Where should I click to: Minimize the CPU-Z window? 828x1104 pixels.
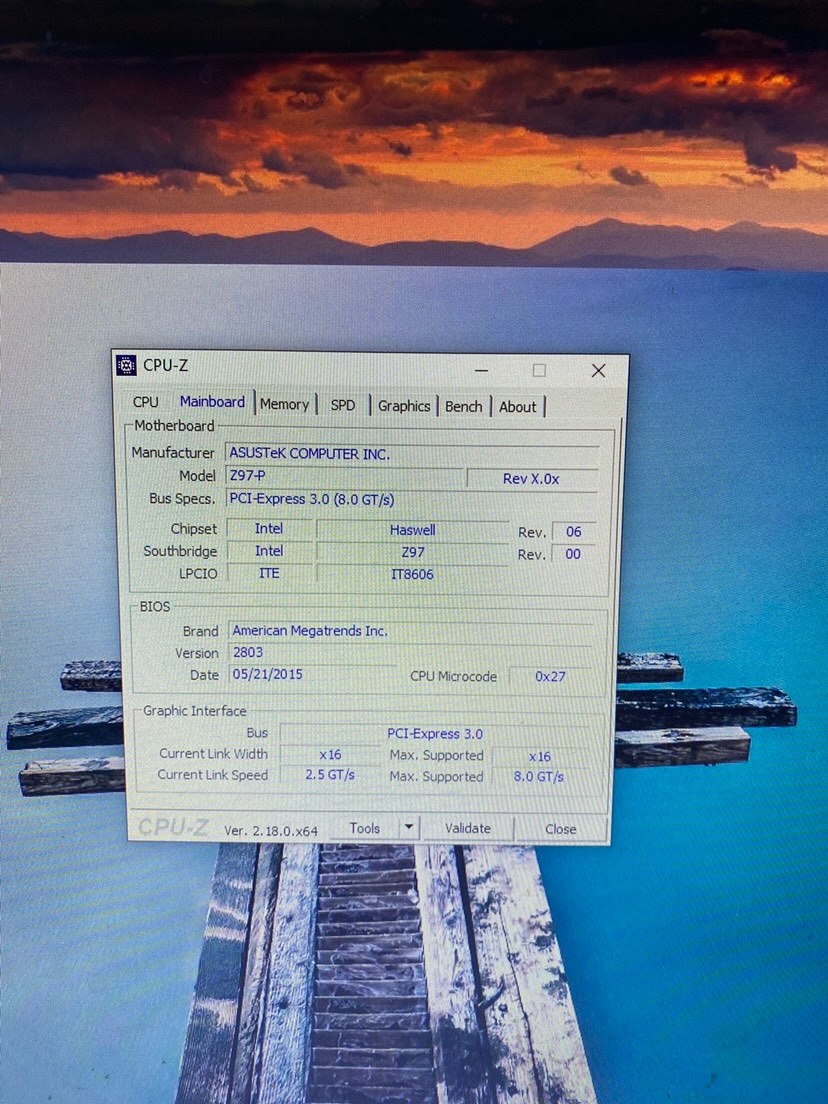coord(482,370)
